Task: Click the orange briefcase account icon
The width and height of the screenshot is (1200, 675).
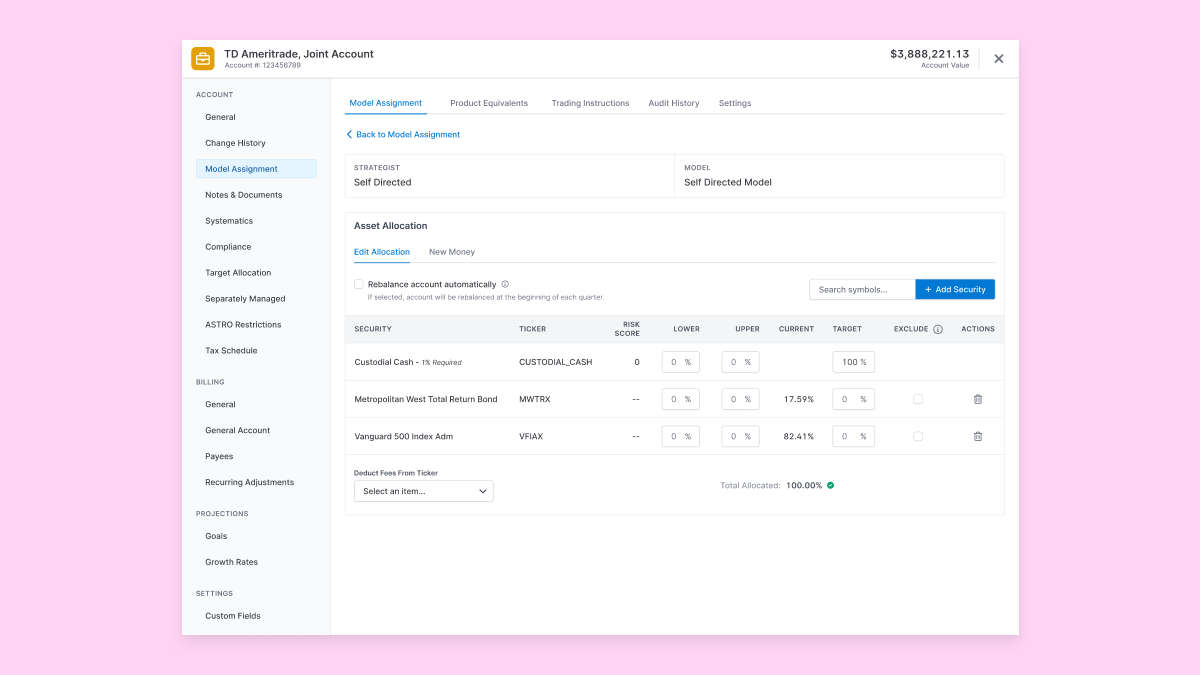Action: (203, 59)
